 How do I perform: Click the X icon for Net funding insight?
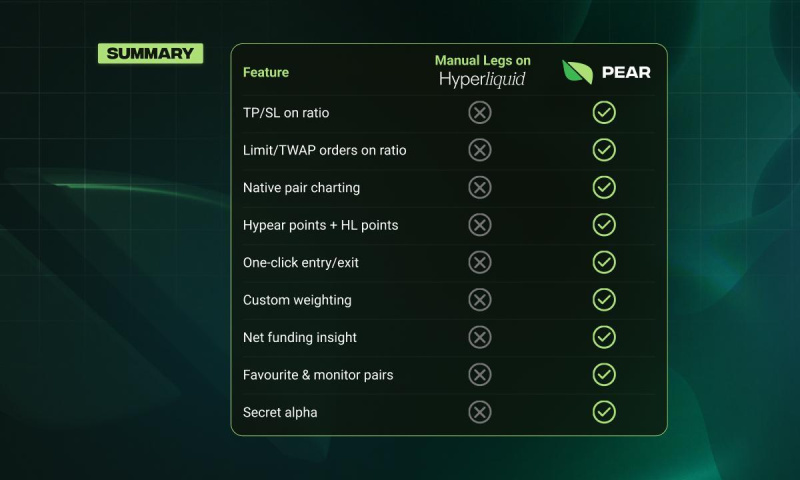480,337
